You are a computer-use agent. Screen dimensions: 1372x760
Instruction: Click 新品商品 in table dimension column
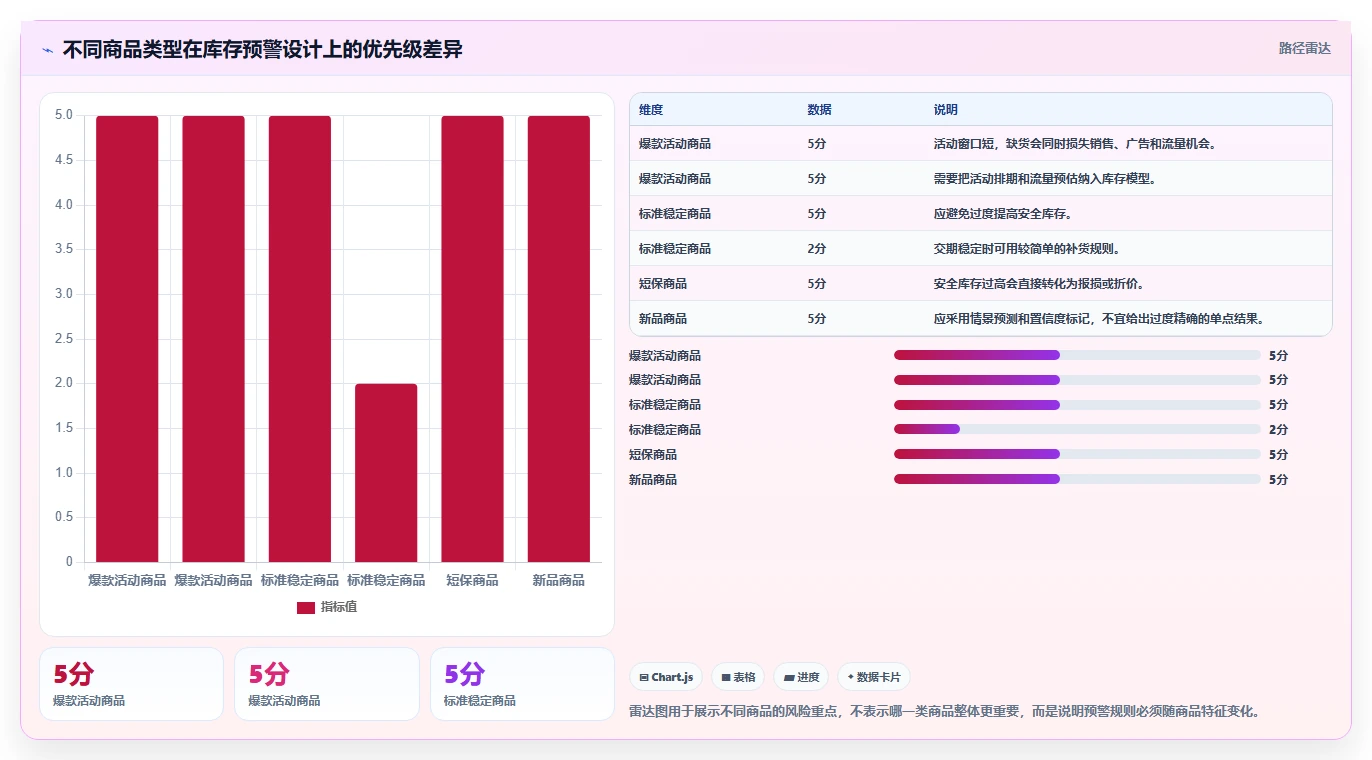click(x=663, y=319)
